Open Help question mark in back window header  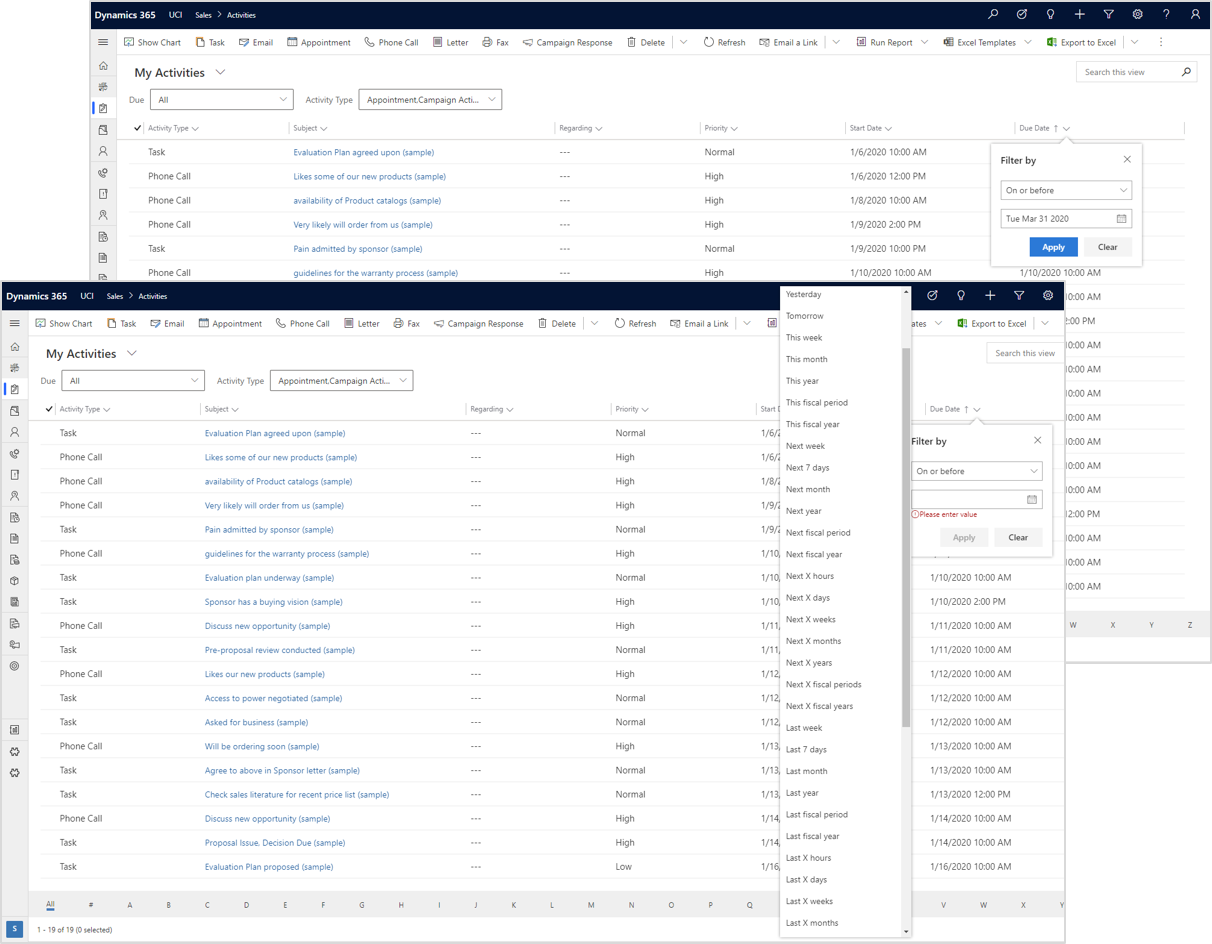[1166, 15]
